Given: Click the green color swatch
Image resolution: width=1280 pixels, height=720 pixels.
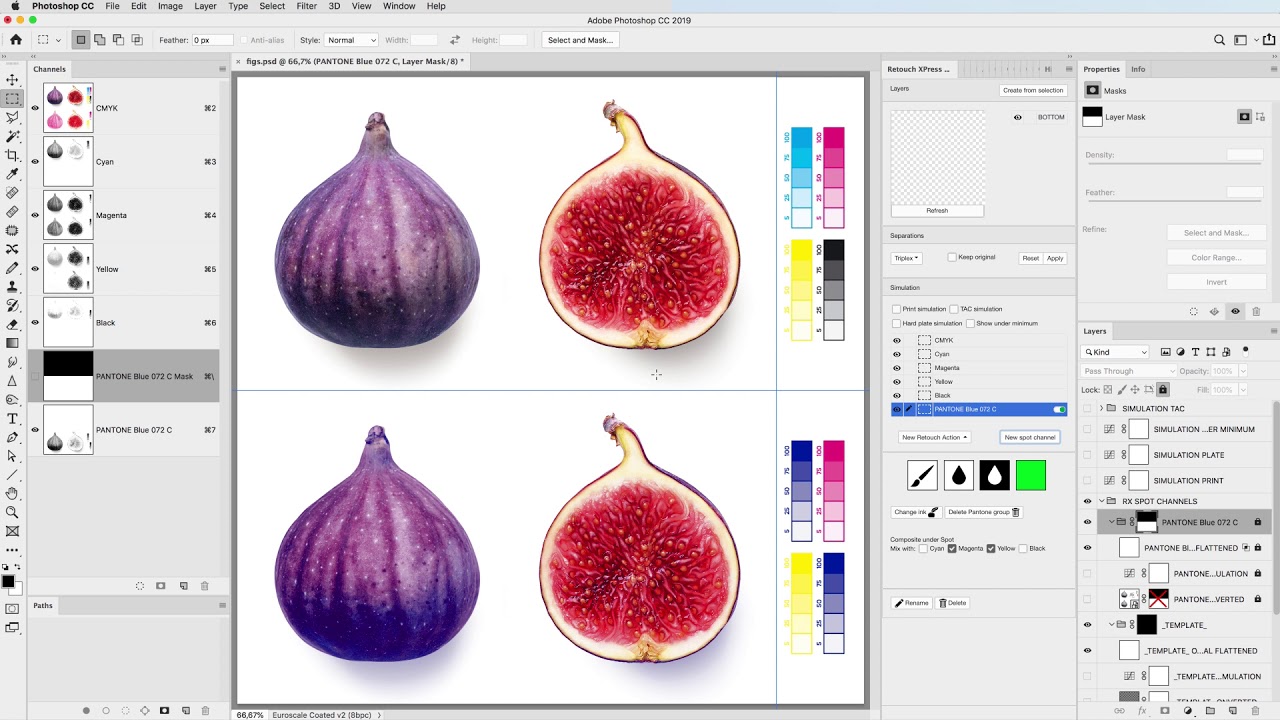Looking at the screenshot, I should (1031, 475).
